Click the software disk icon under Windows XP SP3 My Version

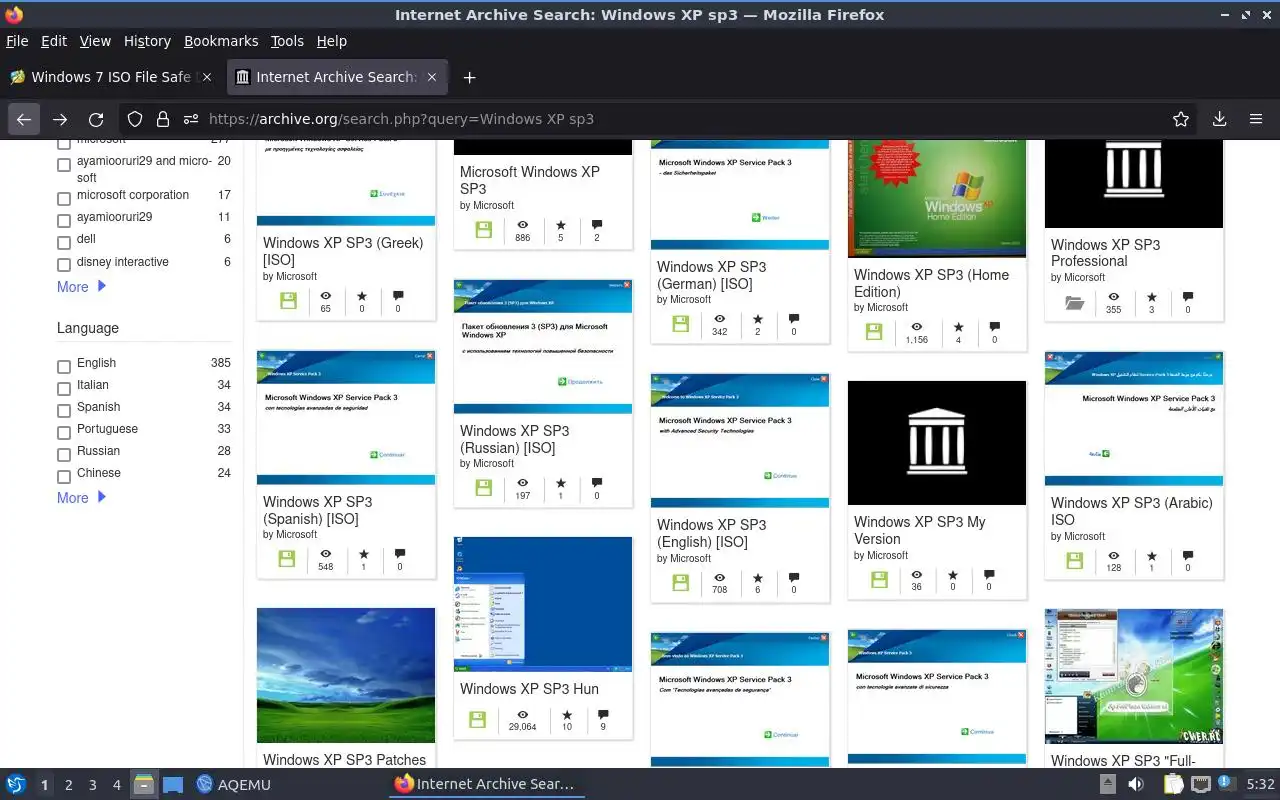click(878, 579)
